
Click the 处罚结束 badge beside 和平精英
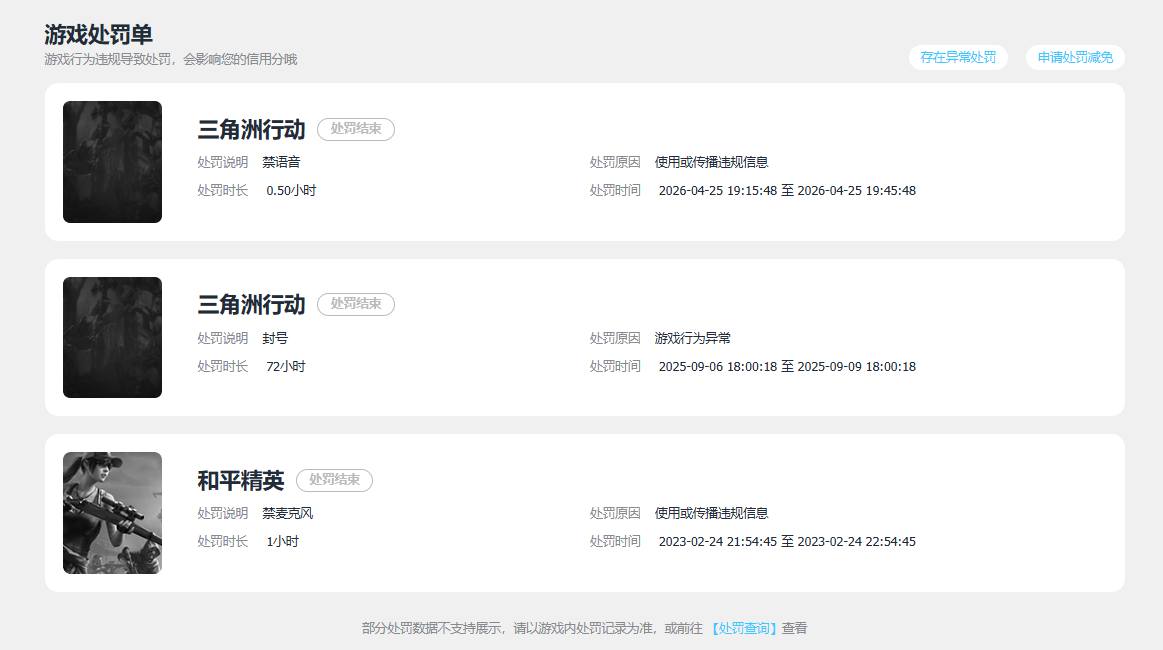335,480
